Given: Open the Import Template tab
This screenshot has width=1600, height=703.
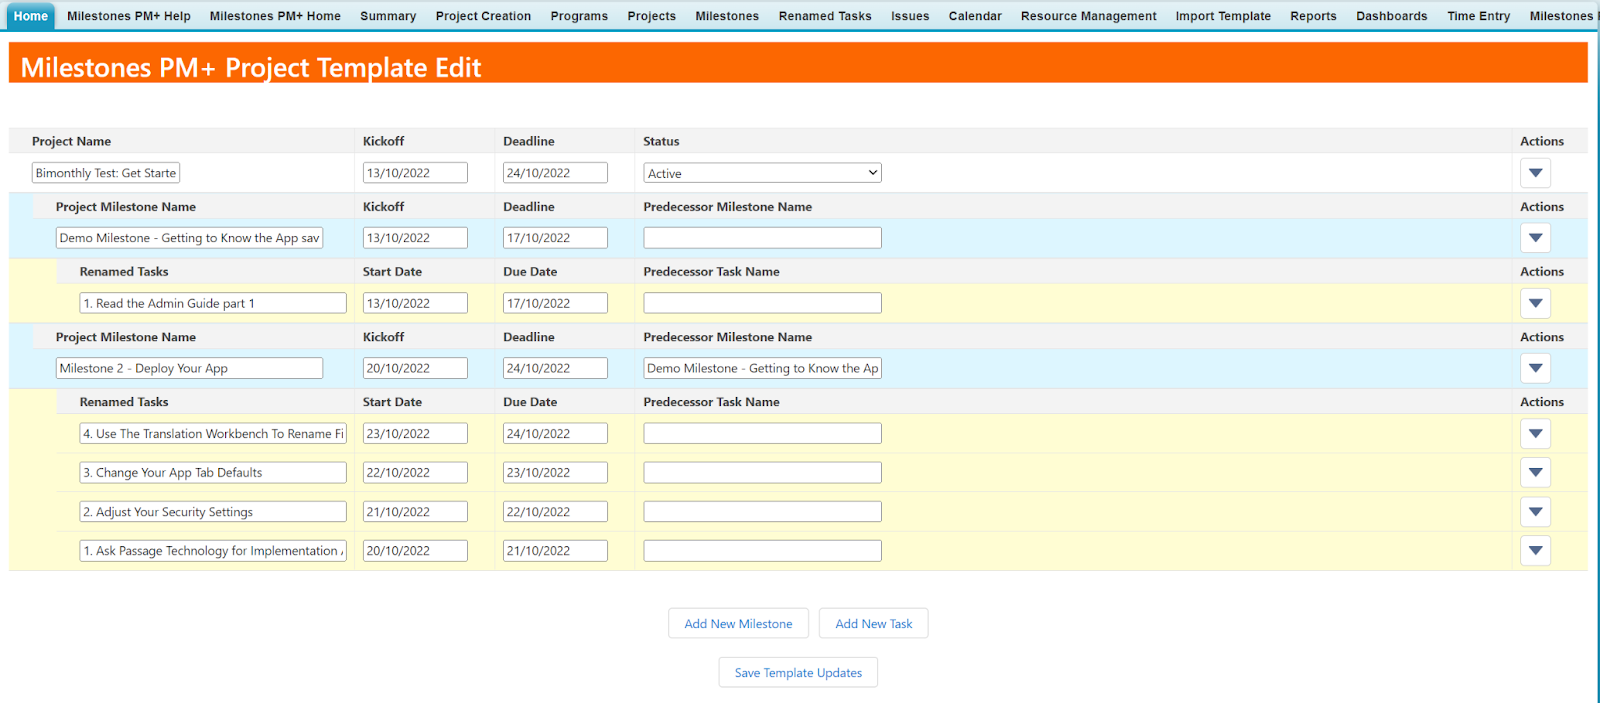Looking at the screenshot, I should pyautogui.click(x=1223, y=16).
